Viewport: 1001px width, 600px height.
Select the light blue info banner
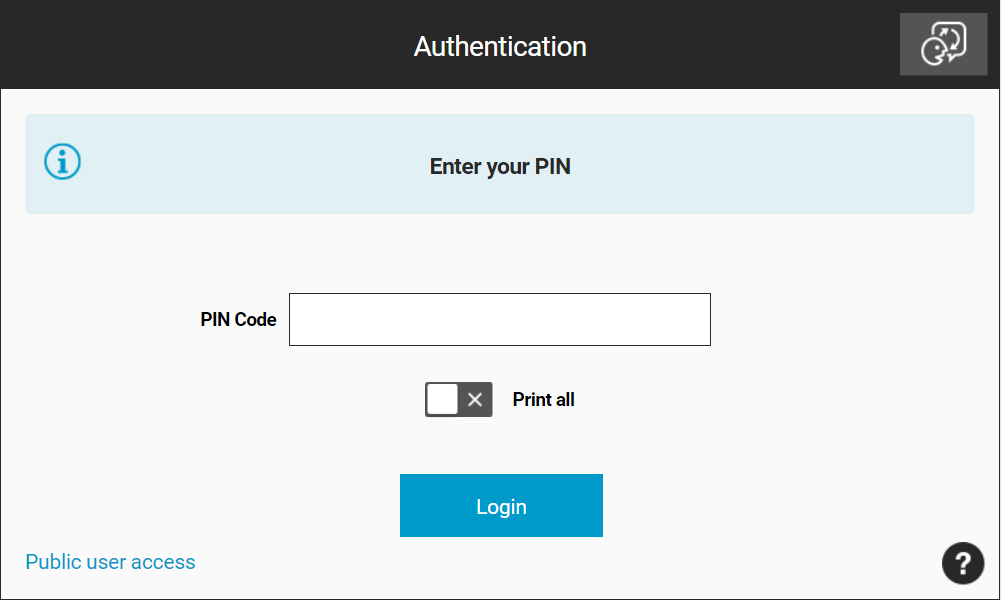coord(500,164)
